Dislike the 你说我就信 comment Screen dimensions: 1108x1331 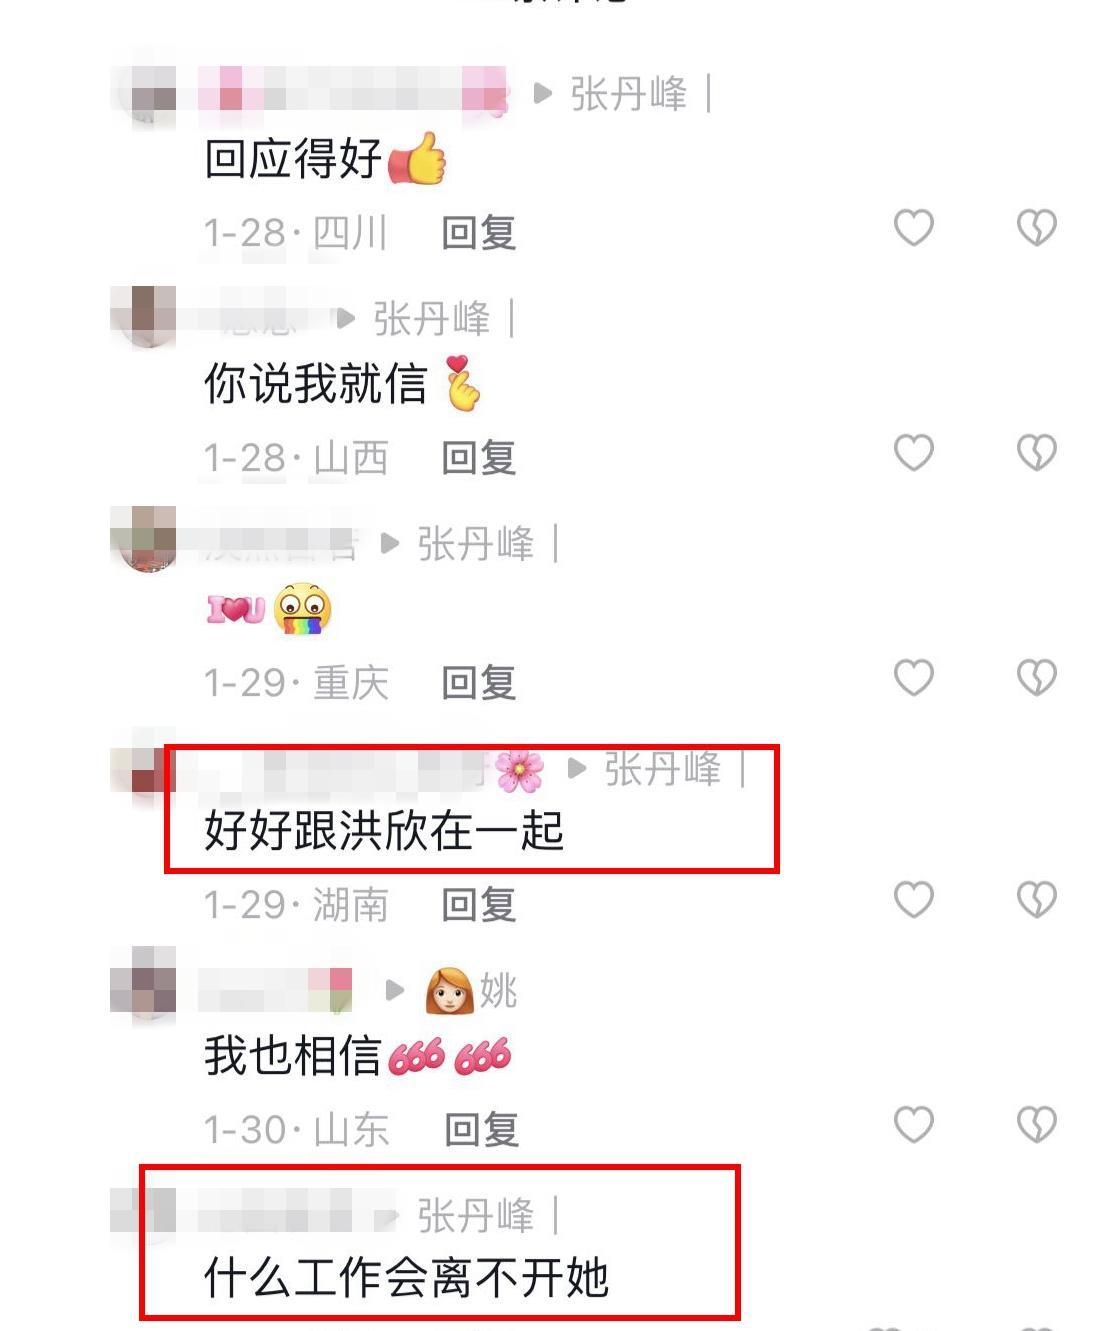[1036, 453]
